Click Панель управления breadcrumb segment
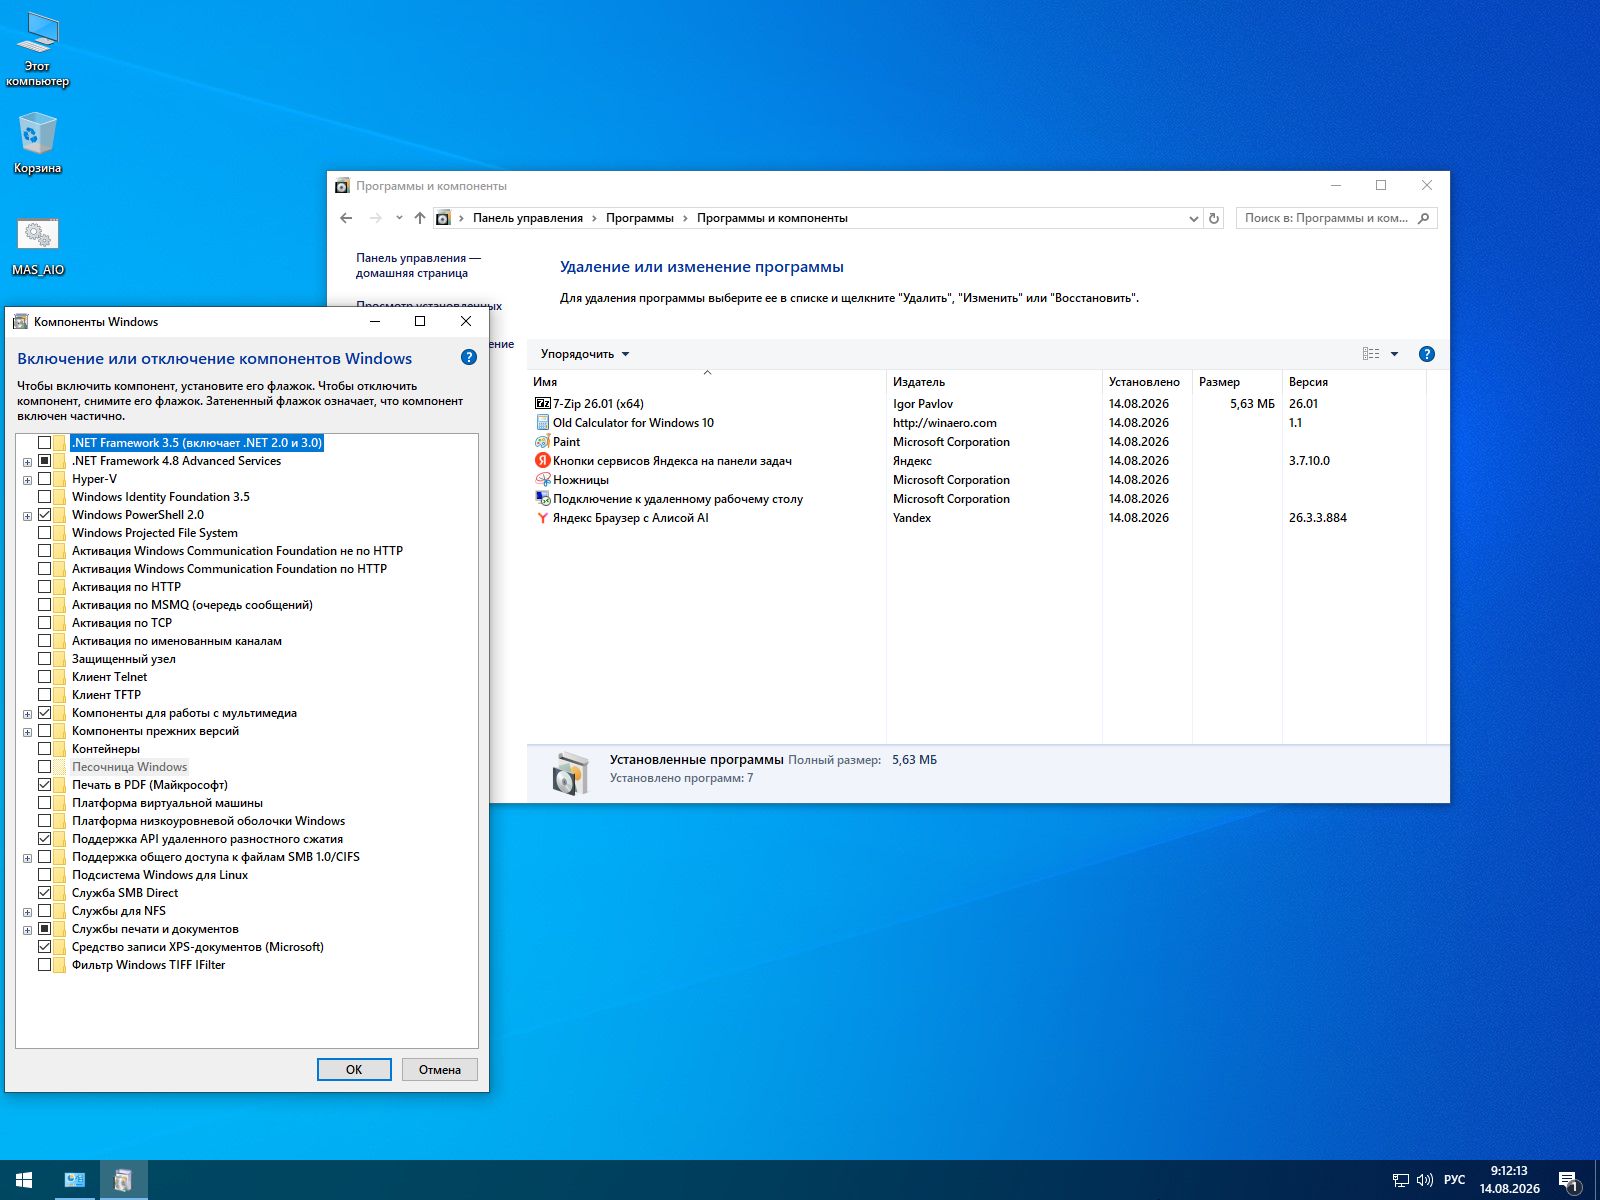 (528, 218)
